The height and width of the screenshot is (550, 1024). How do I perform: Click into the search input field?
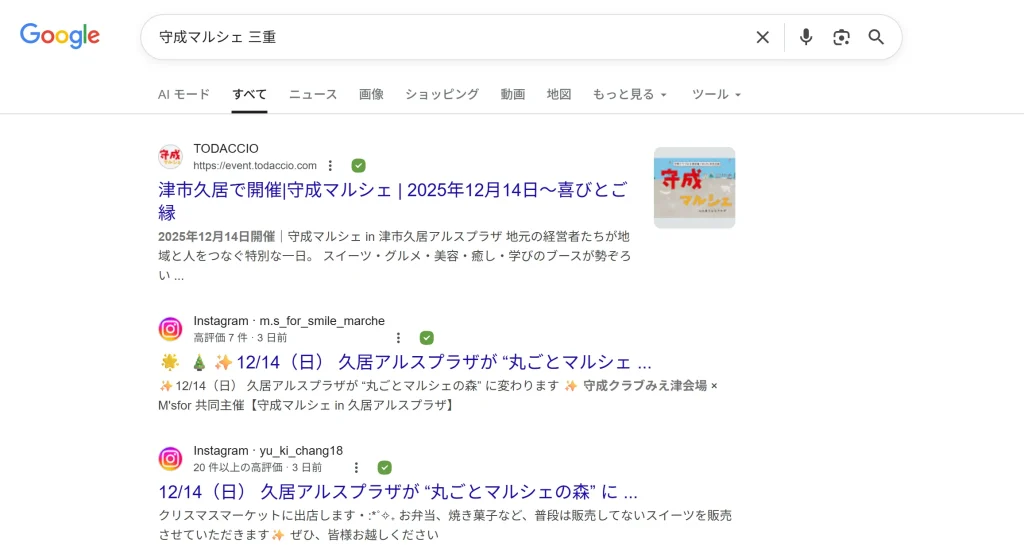[450, 37]
